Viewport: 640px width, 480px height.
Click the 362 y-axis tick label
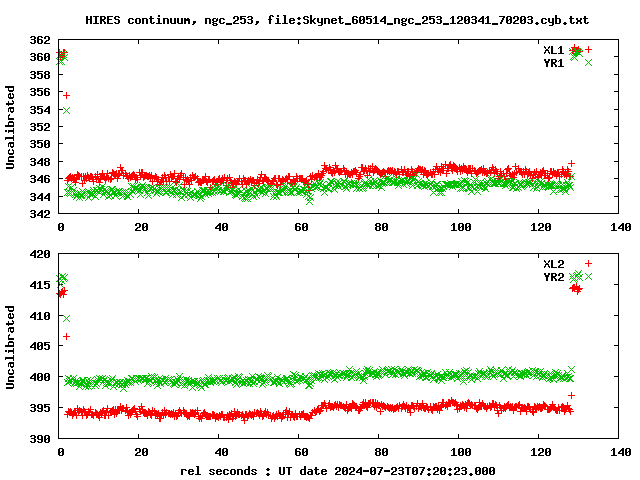40,40
